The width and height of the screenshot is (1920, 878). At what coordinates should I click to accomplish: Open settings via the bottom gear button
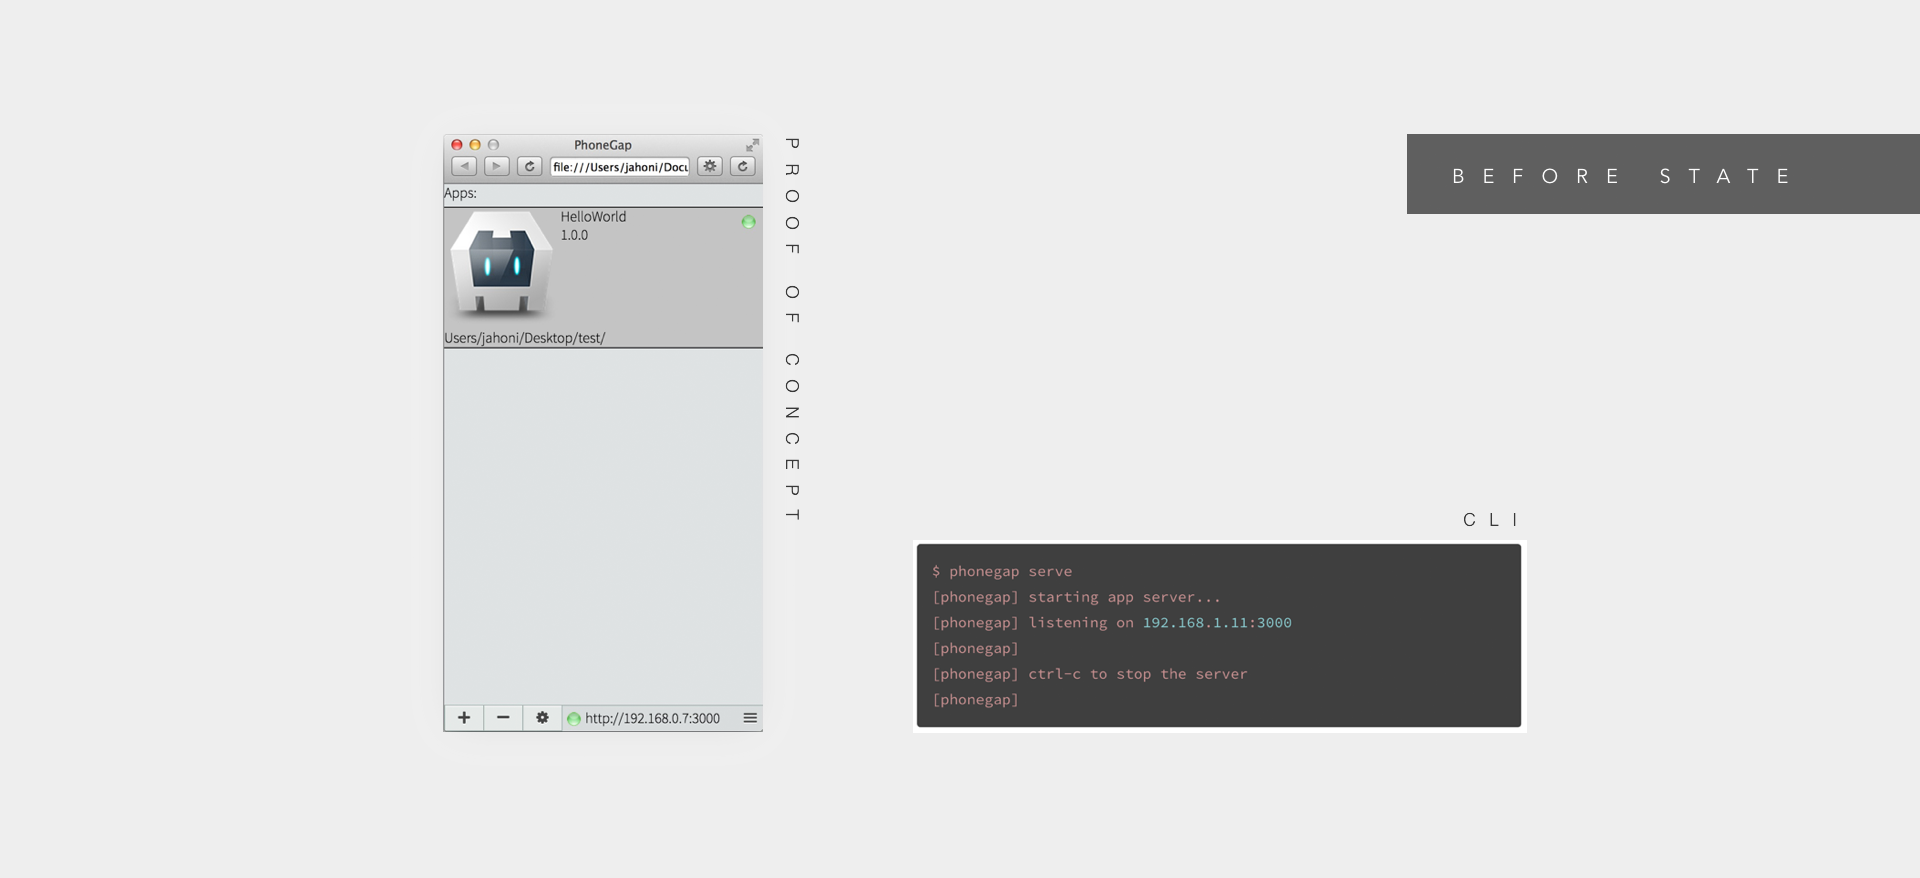coord(542,718)
